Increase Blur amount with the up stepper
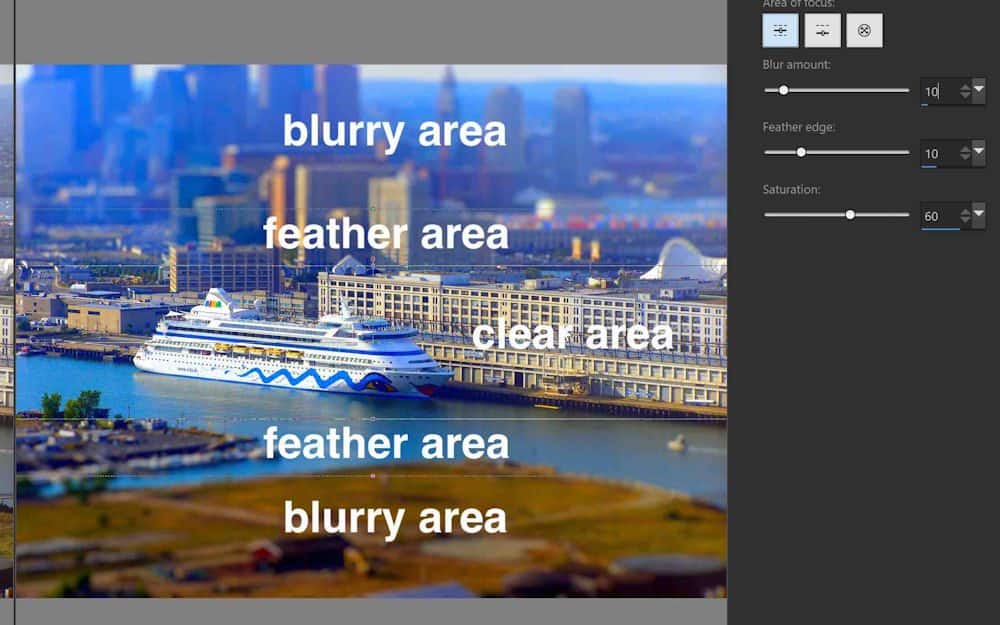The height and width of the screenshot is (625, 1000). [965, 85]
